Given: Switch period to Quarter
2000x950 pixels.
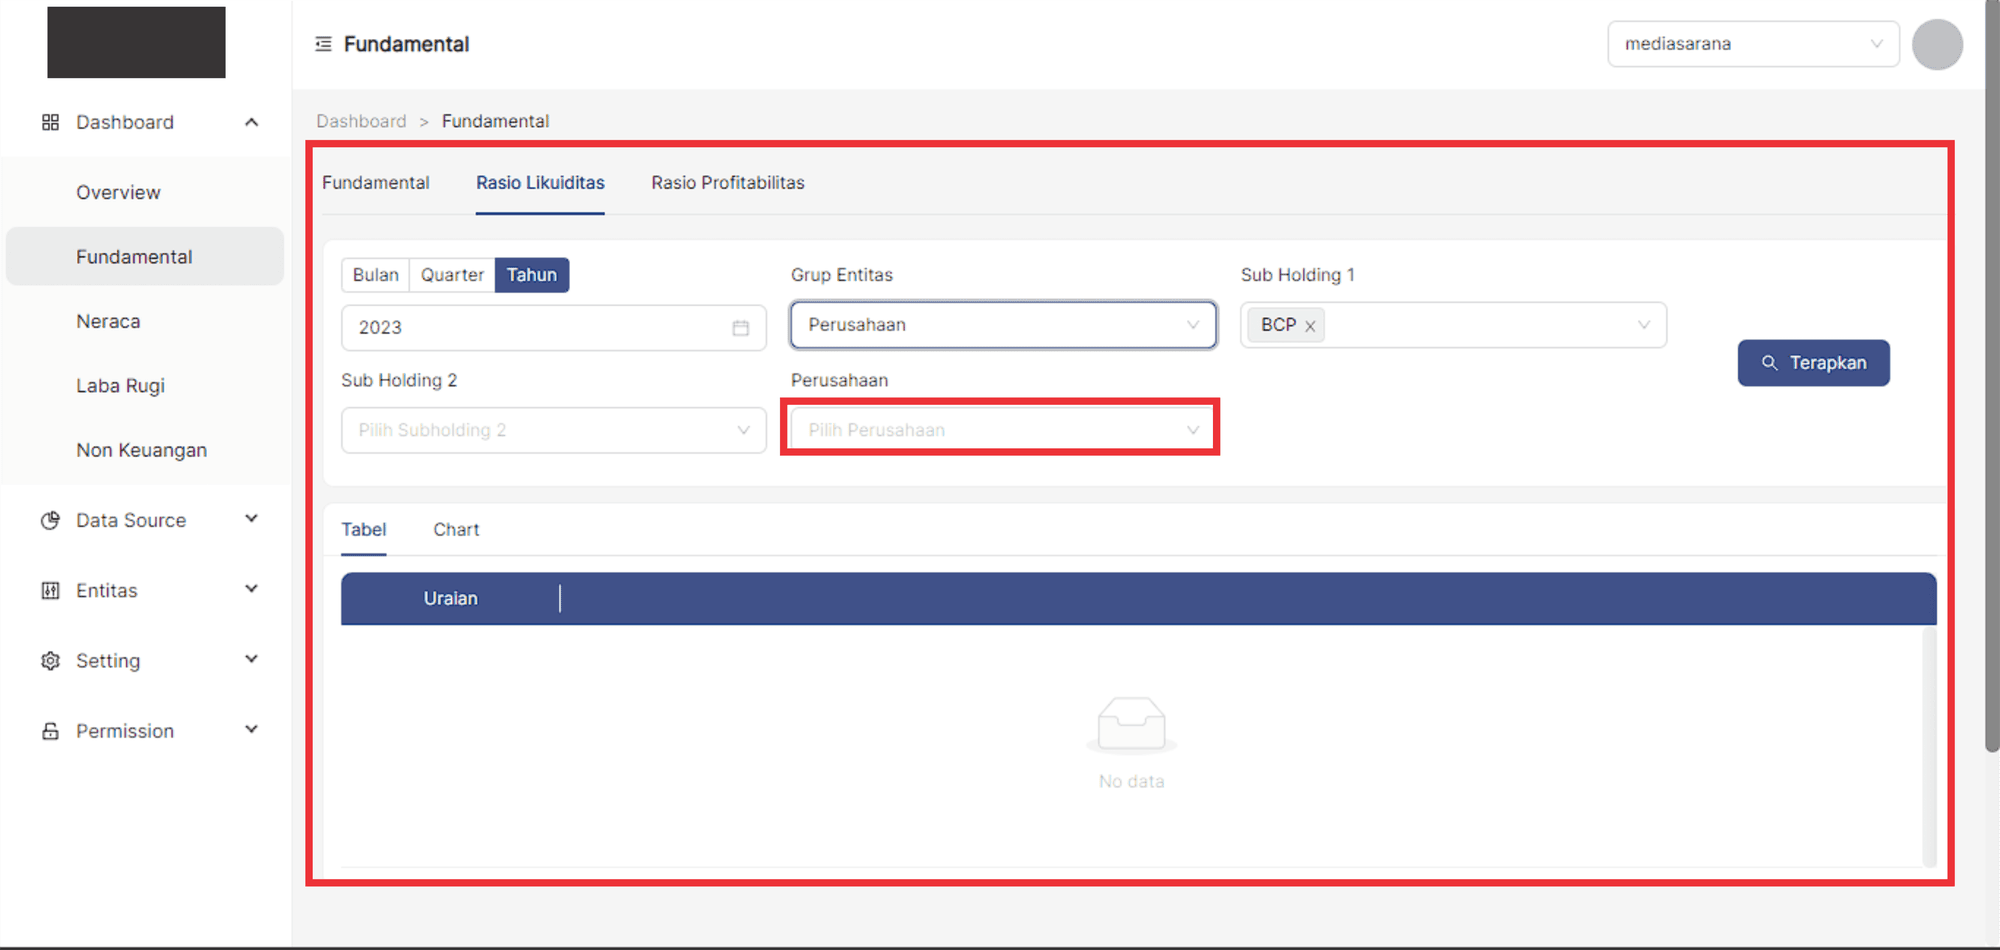Looking at the screenshot, I should coord(452,275).
